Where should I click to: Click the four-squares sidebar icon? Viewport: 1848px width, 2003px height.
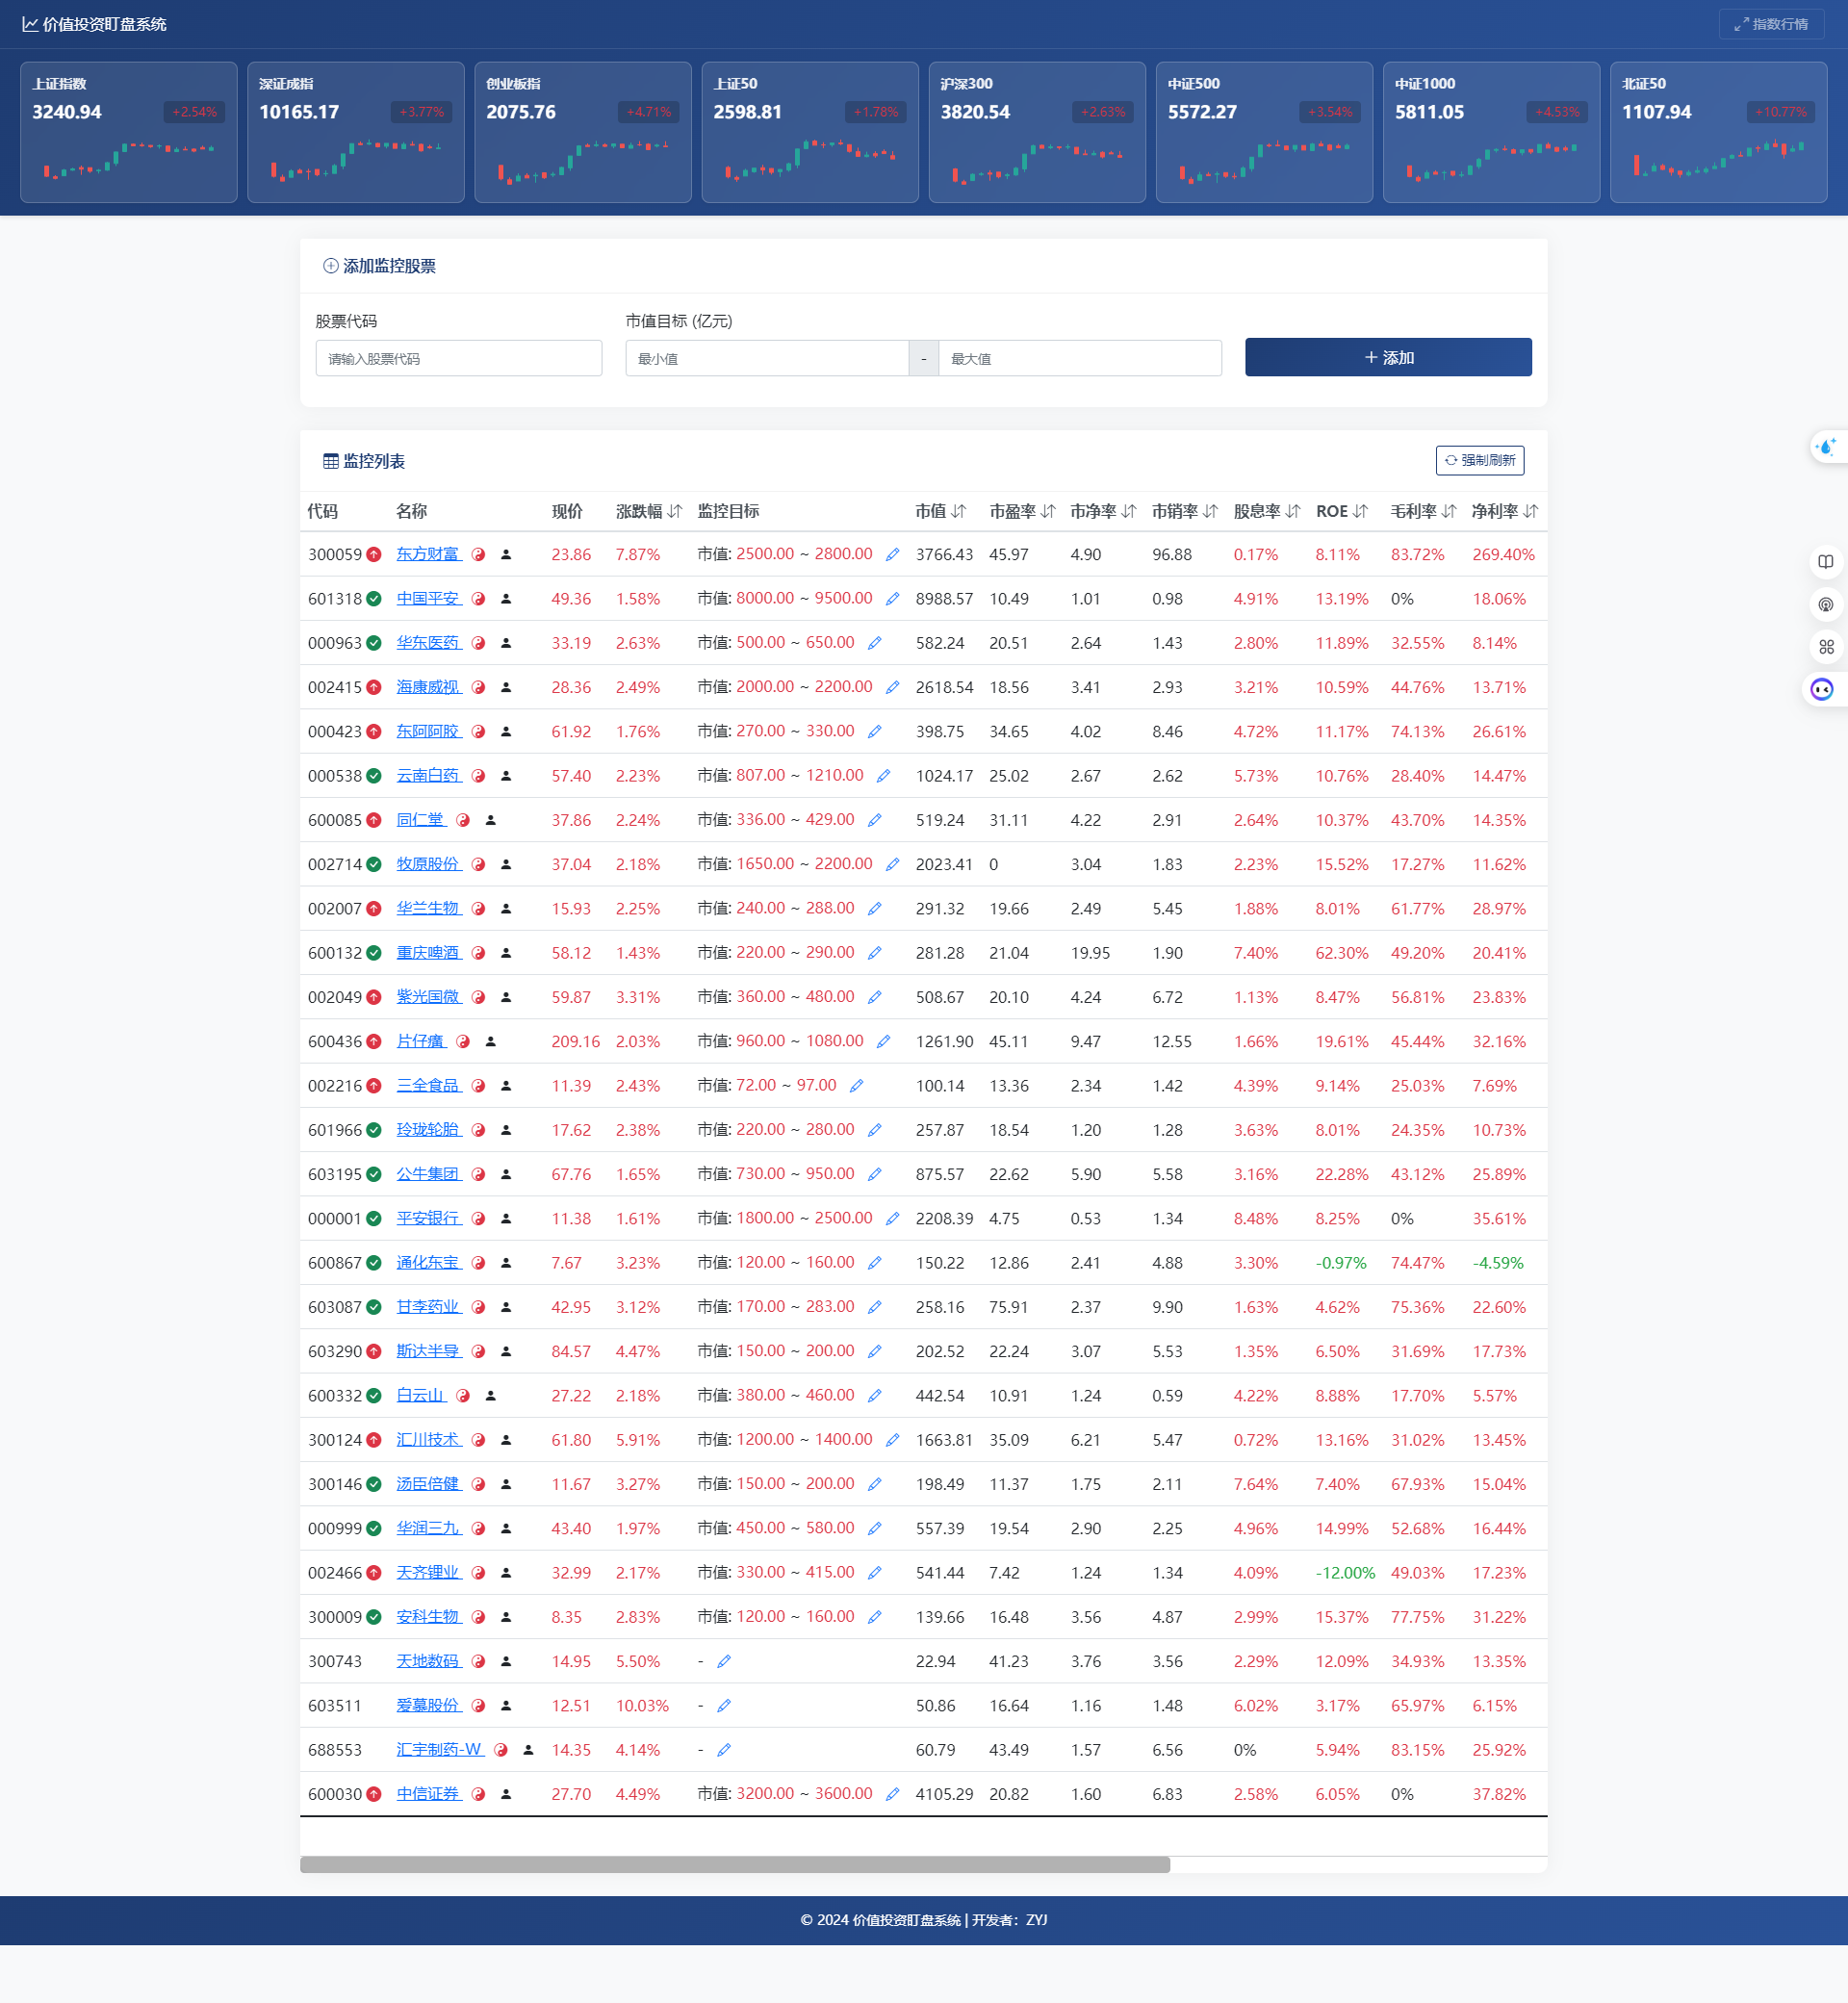(x=1826, y=647)
